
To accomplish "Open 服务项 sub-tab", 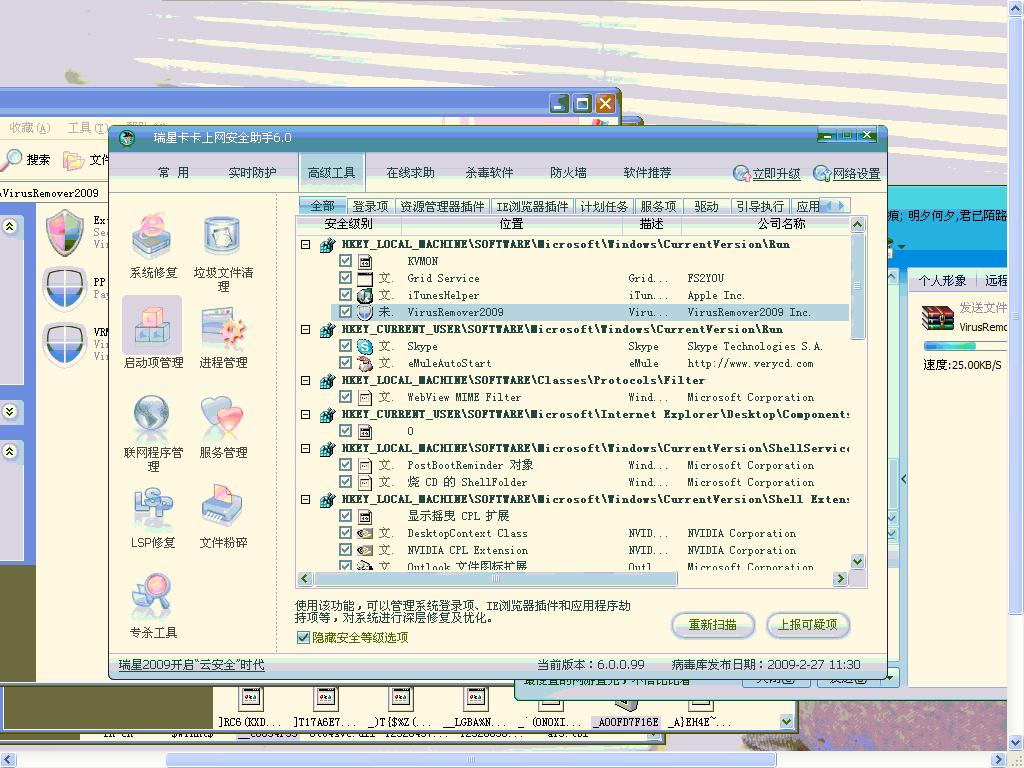I will (658, 206).
